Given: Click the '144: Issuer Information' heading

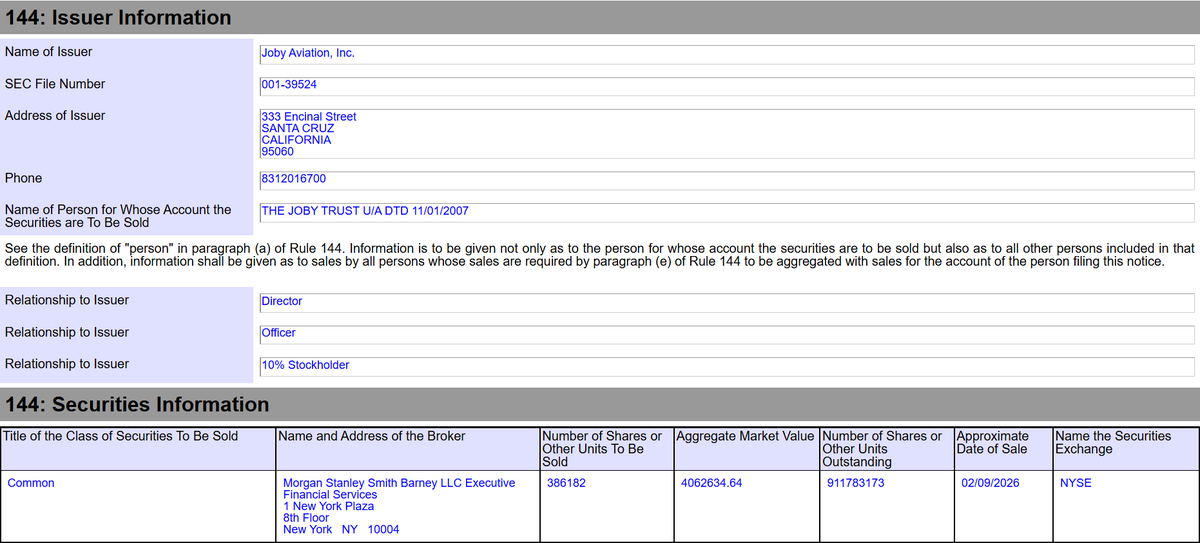Looking at the screenshot, I should (119, 17).
